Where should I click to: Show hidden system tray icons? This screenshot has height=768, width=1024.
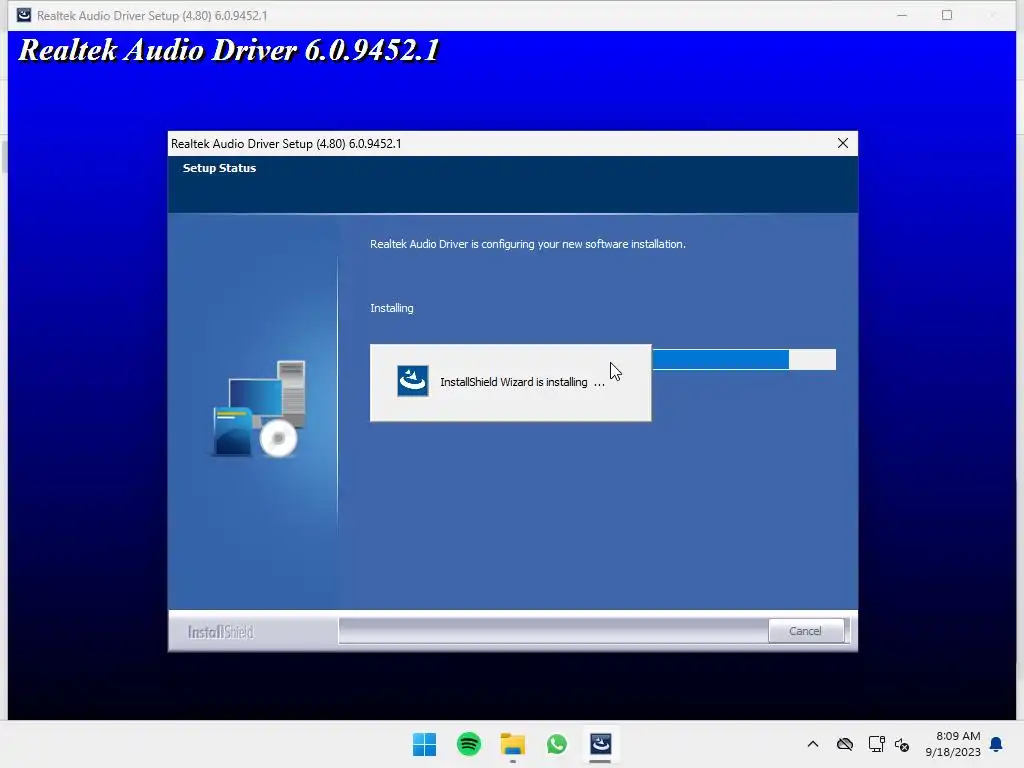click(813, 744)
